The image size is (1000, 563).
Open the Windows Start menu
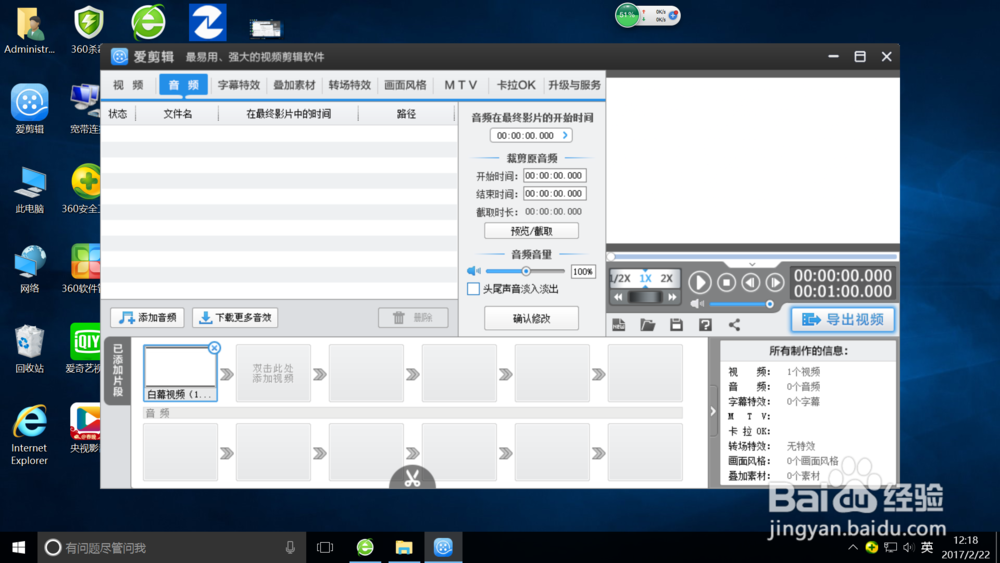(18, 548)
